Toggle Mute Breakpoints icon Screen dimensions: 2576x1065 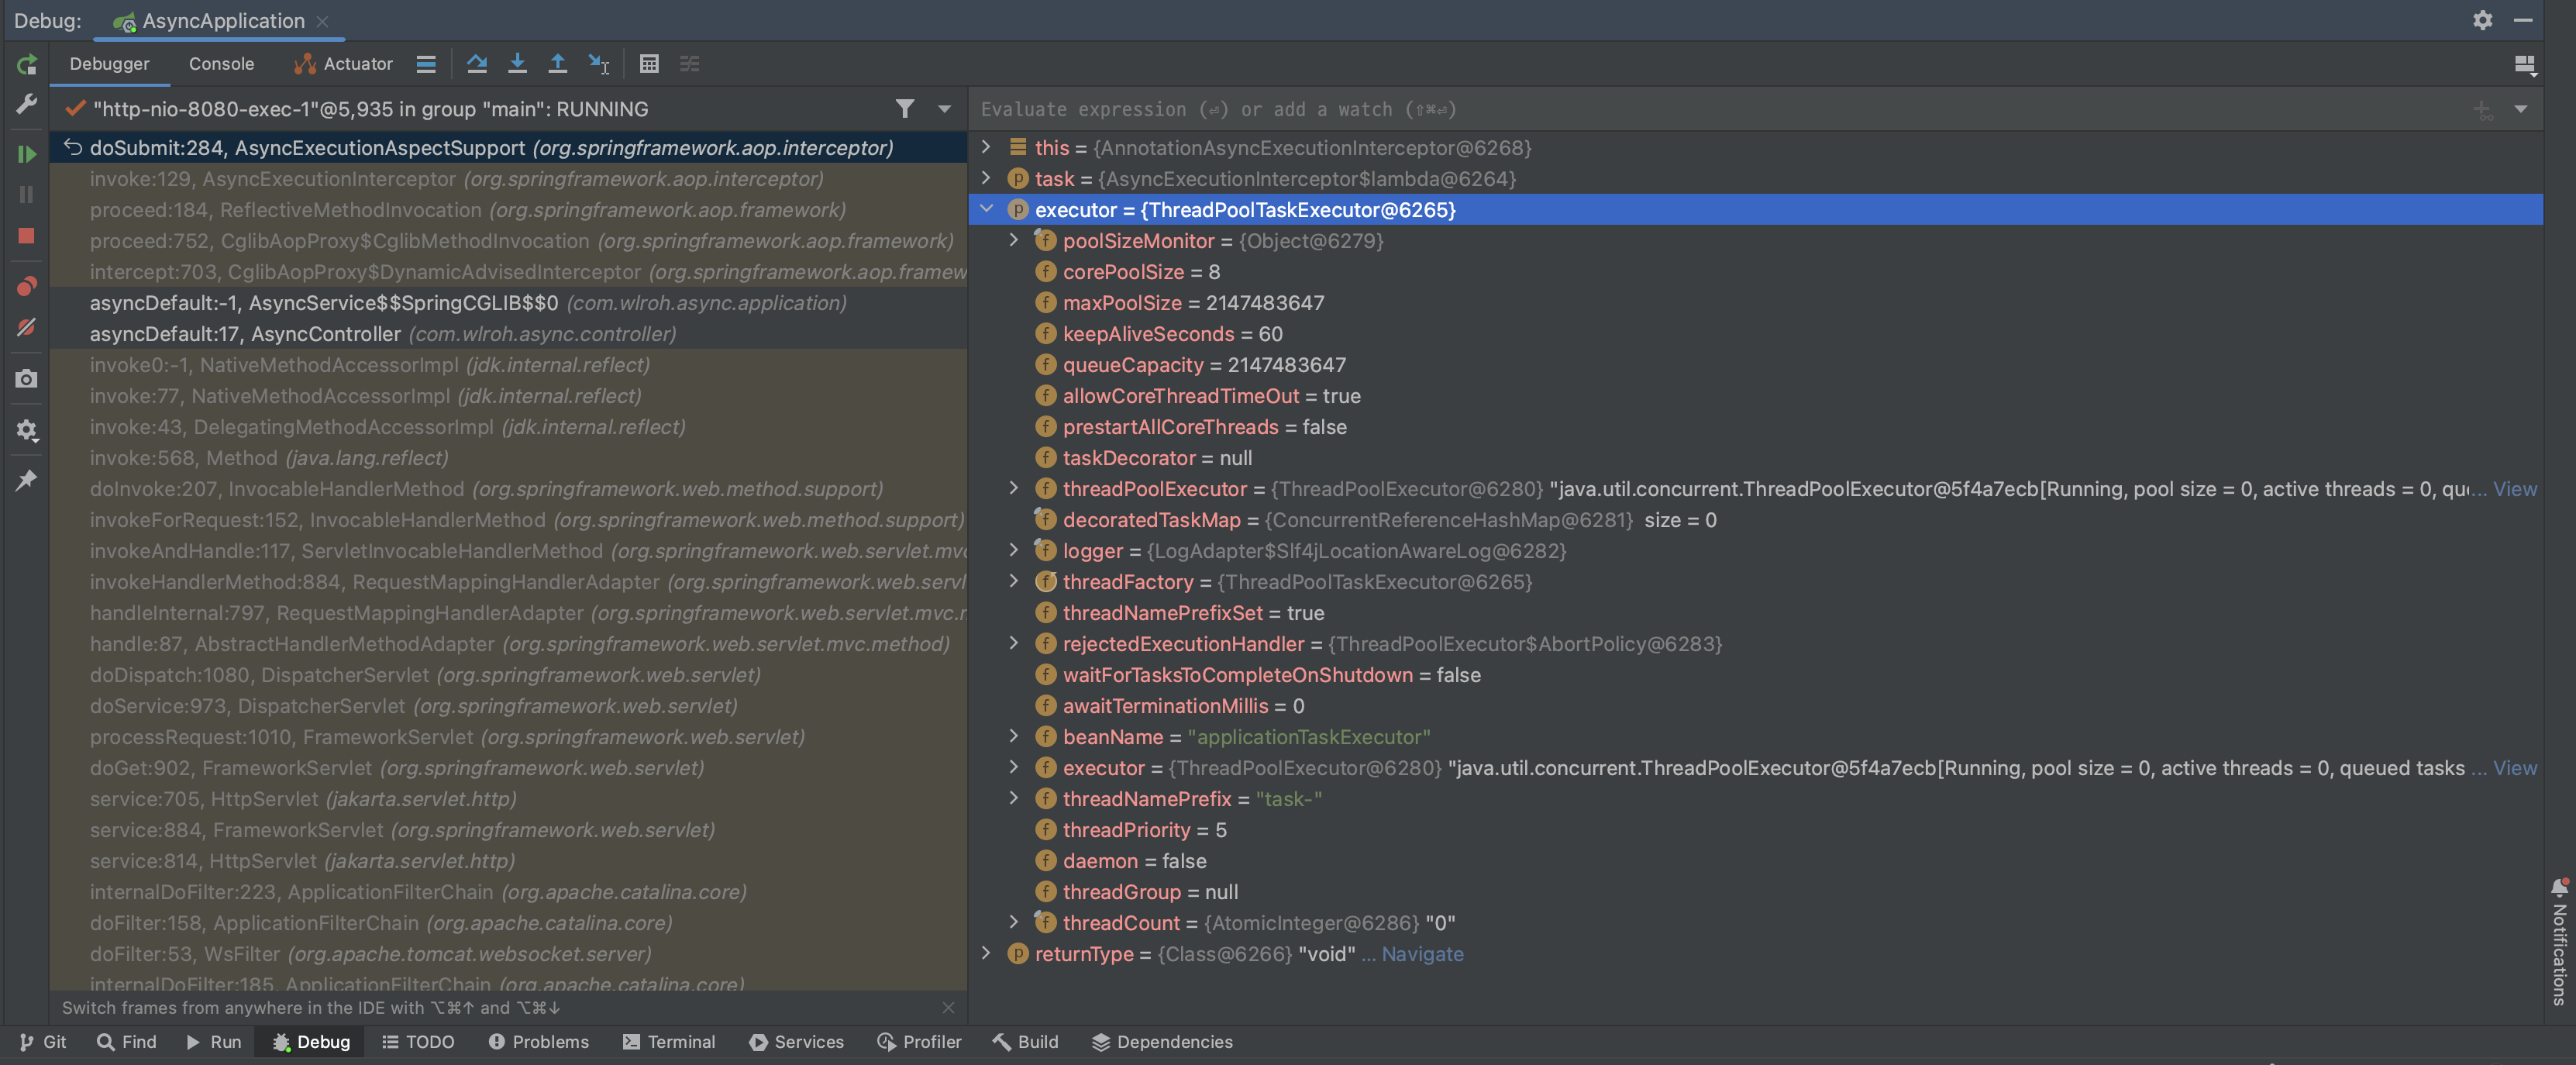tap(27, 328)
